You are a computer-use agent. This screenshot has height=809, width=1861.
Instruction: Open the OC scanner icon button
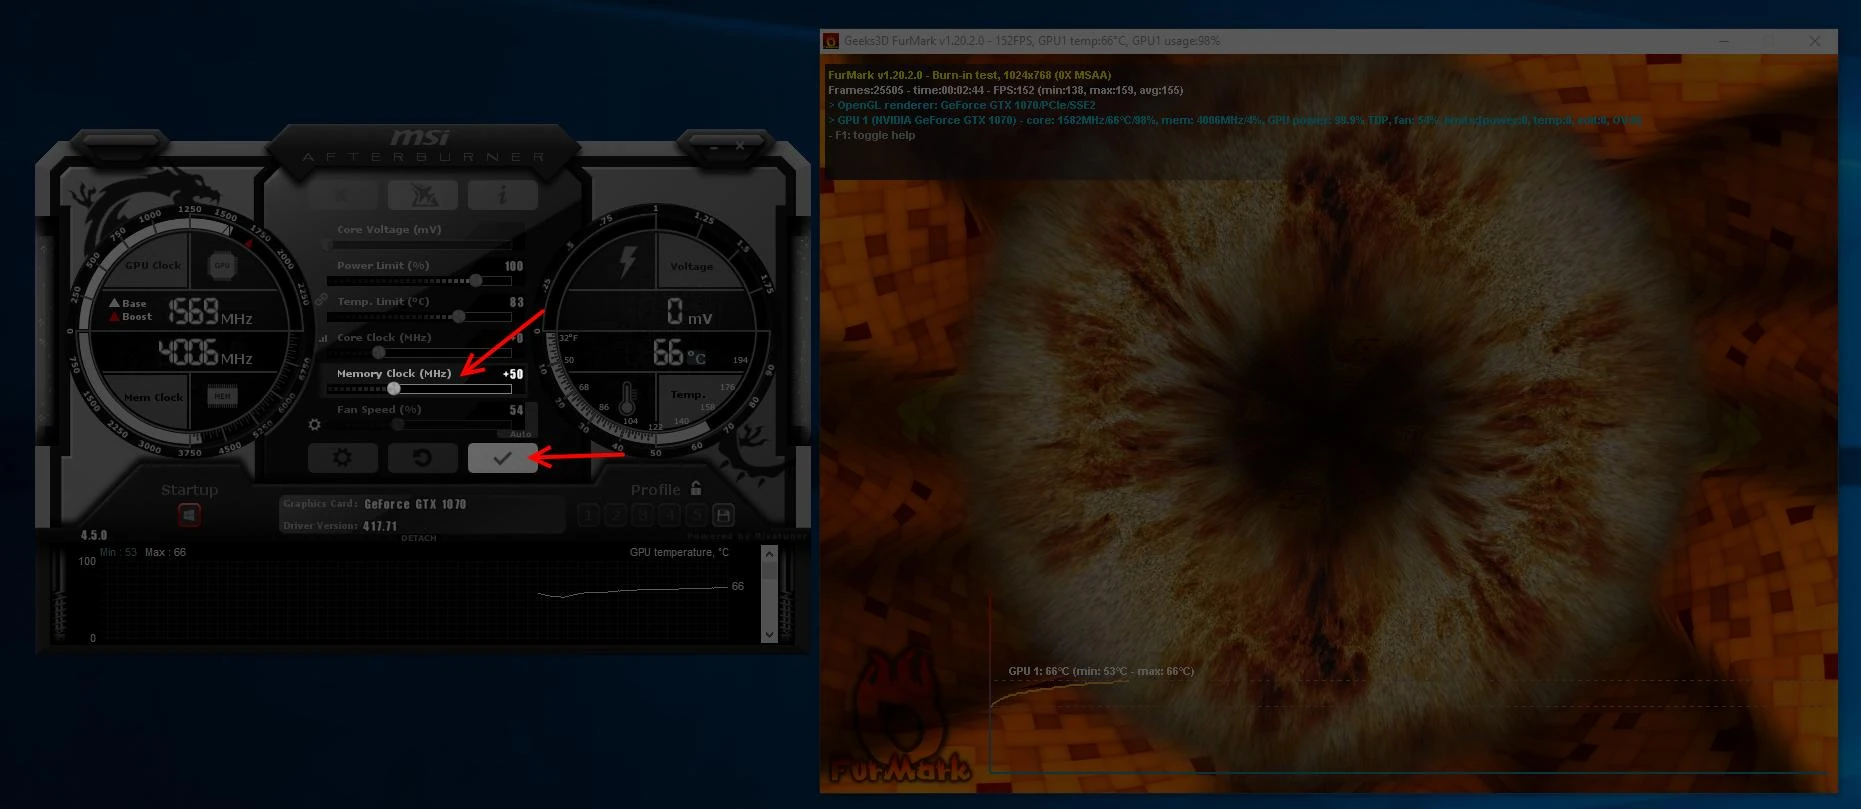(x=423, y=195)
